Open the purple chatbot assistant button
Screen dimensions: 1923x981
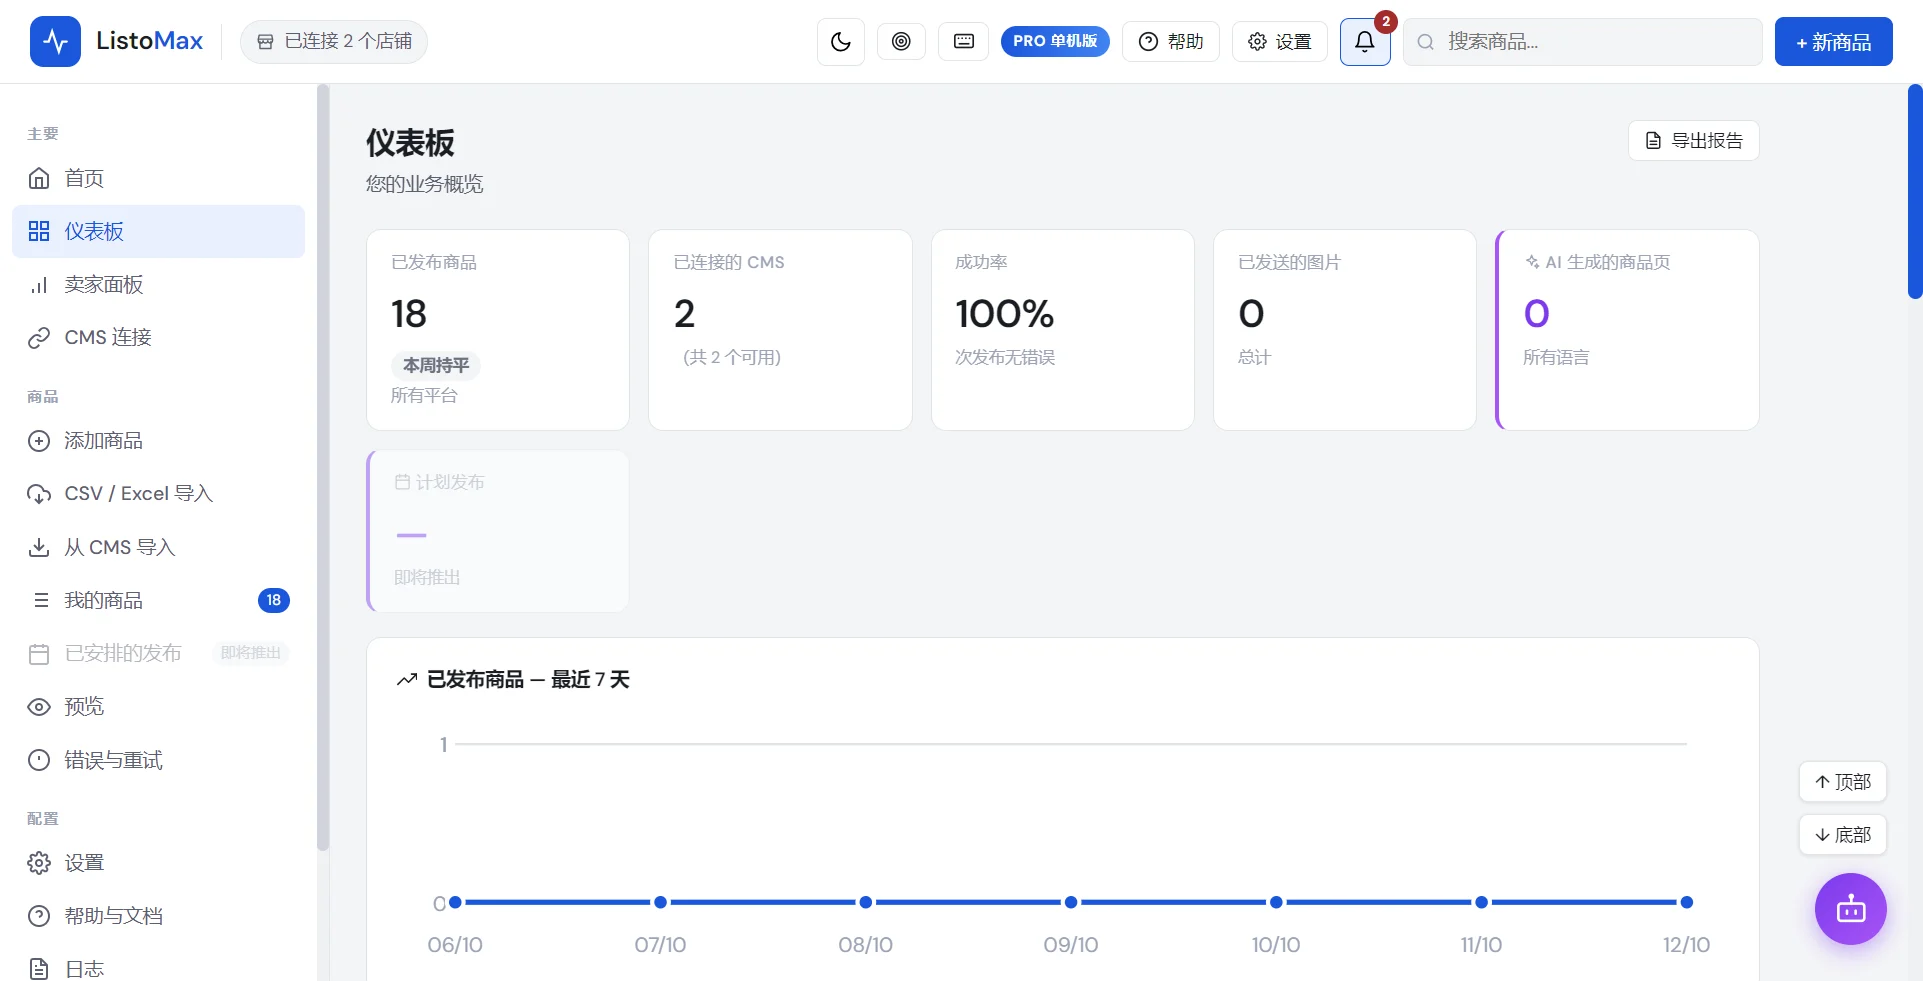click(1851, 909)
